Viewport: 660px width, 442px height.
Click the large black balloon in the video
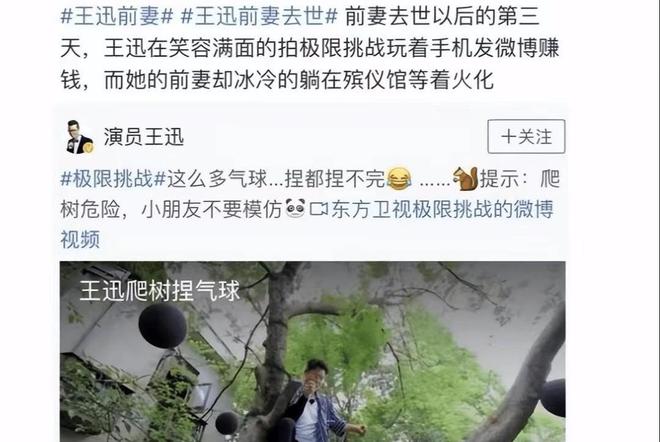pos(162,326)
